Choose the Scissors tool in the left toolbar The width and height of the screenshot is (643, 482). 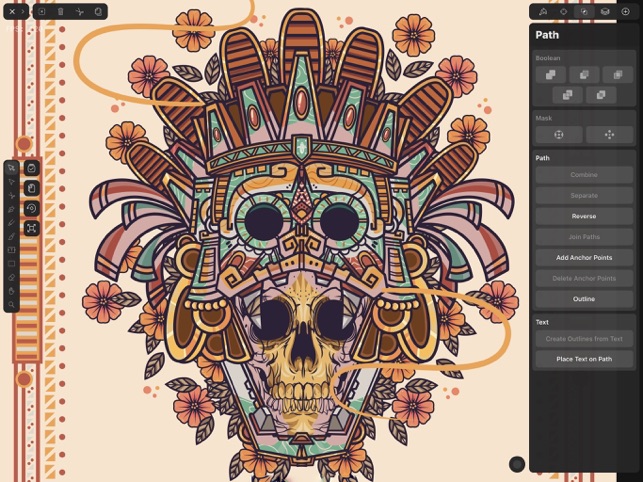pyautogui.click(x=11, y=196)
